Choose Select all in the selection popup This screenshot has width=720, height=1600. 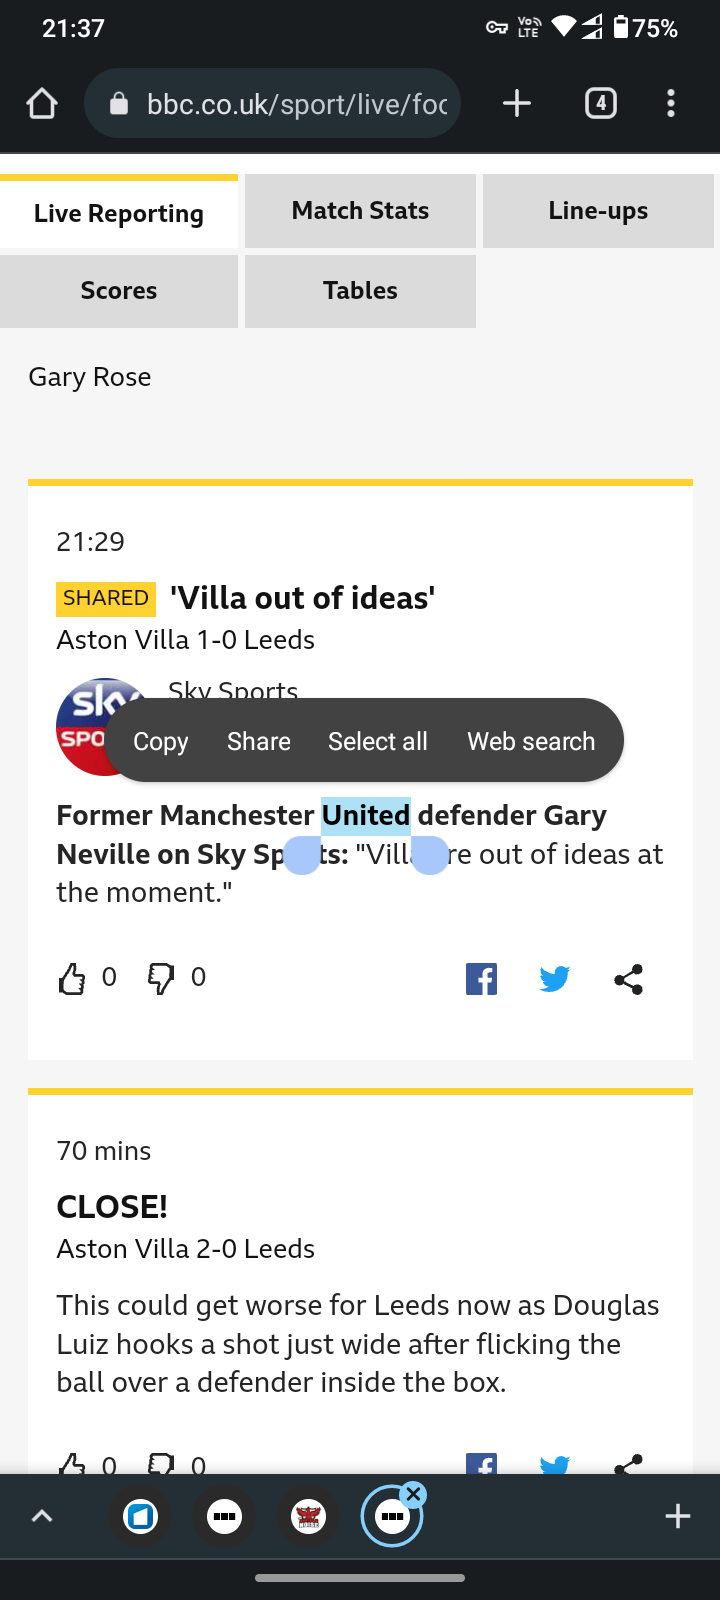377,741
